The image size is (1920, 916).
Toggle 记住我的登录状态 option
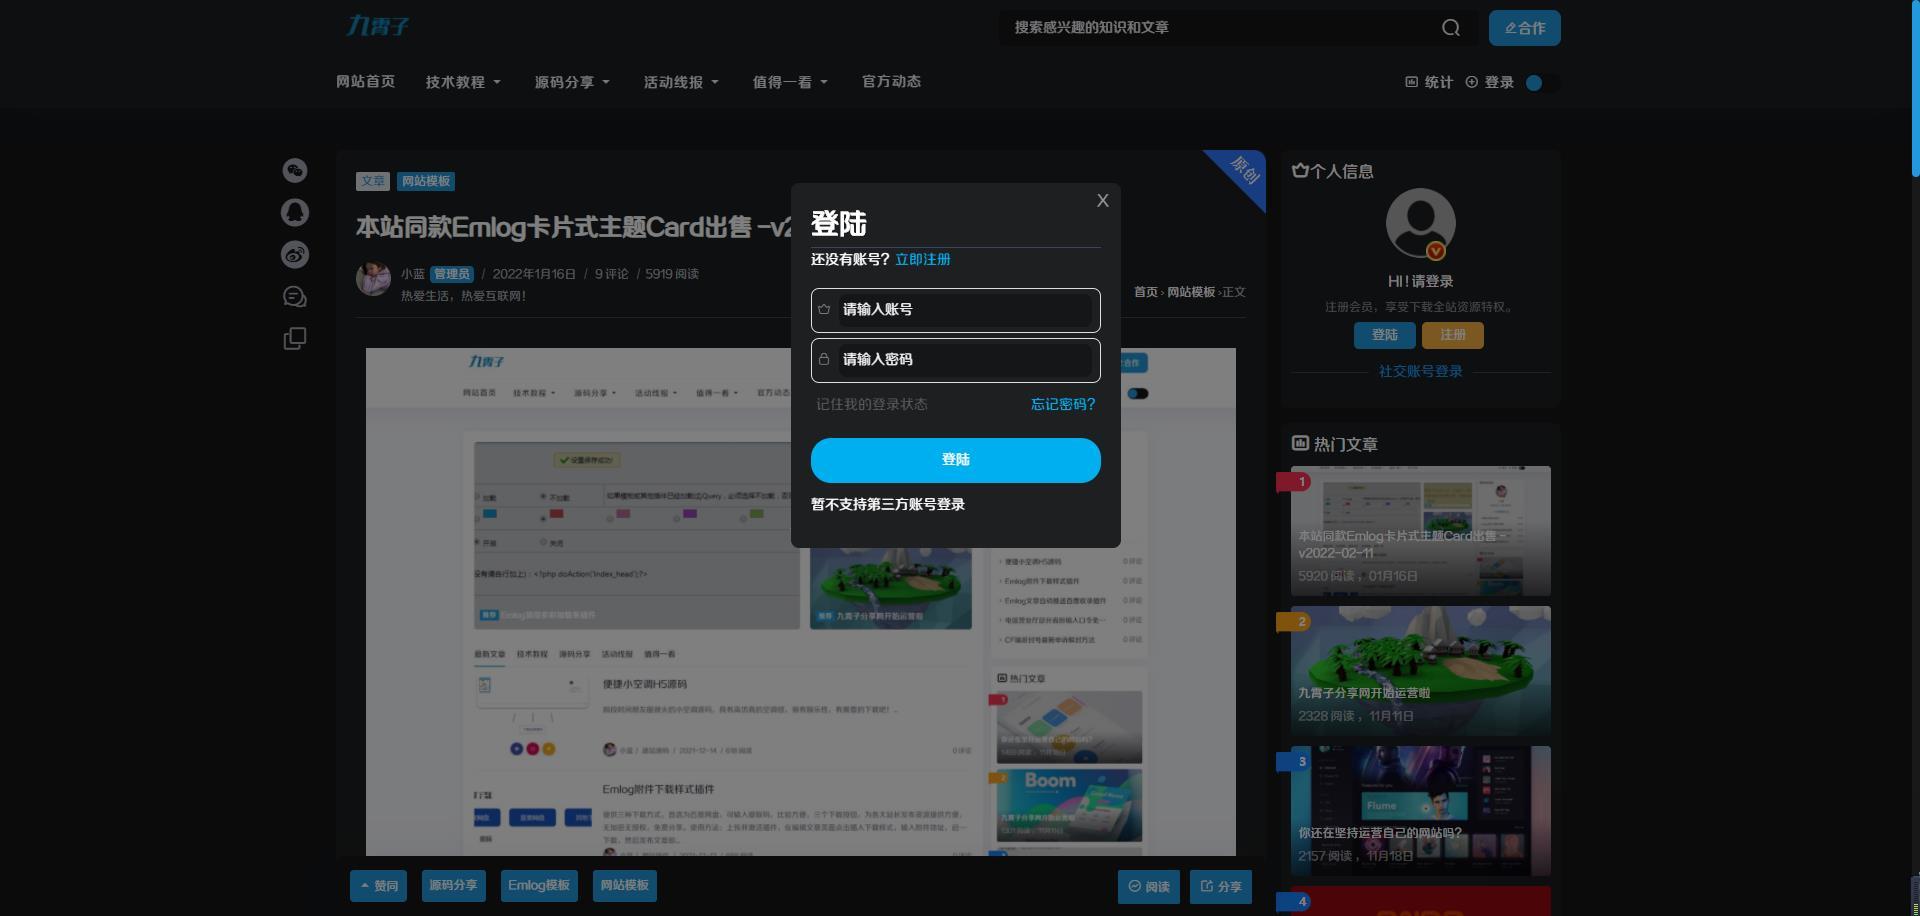871,405
